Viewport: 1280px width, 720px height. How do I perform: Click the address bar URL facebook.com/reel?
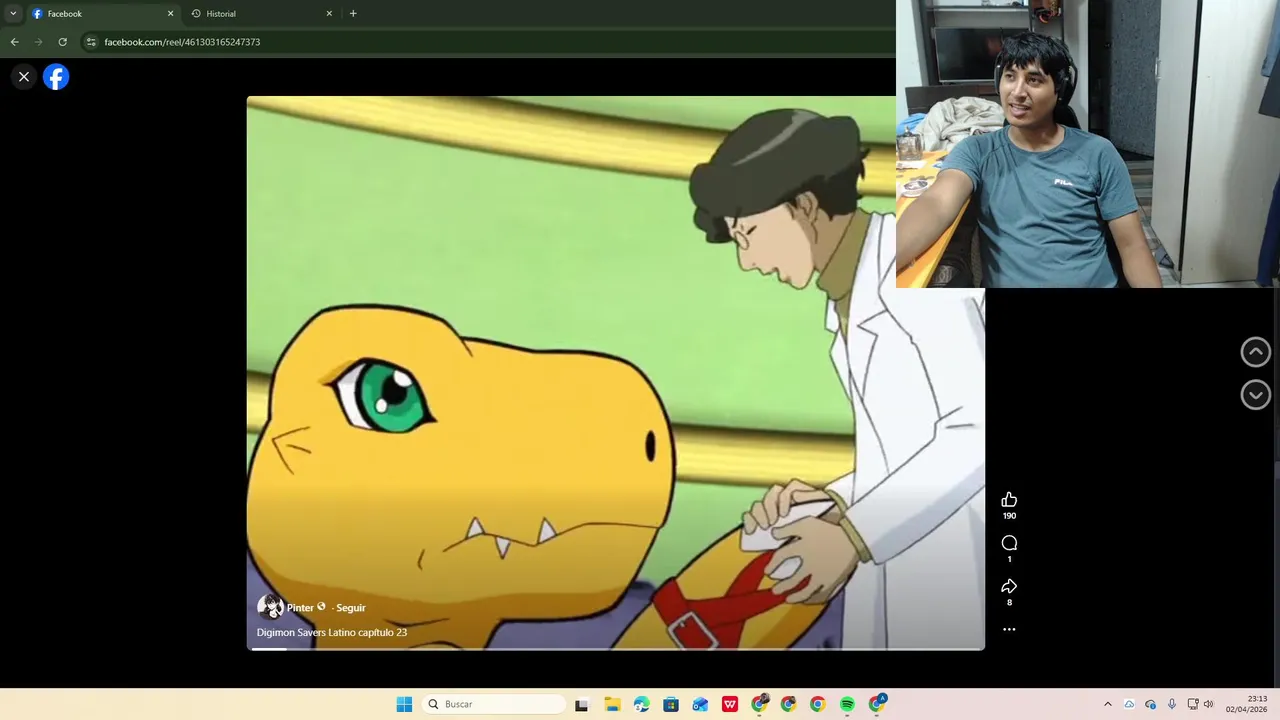click(x=182, y=42)
